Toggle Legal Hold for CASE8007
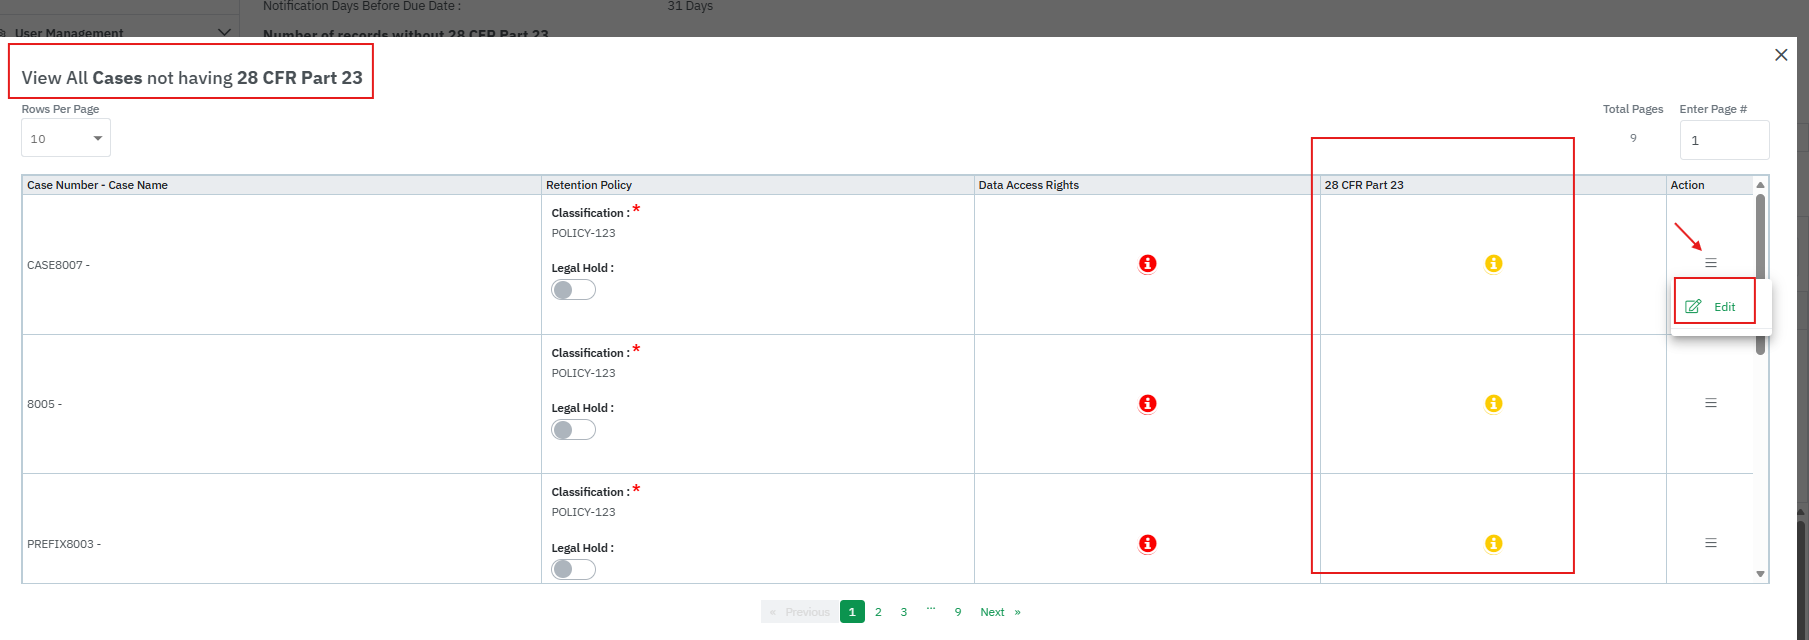Viewport: 1809px width, 640px height. pyautogui.click(x=573, y=290)
